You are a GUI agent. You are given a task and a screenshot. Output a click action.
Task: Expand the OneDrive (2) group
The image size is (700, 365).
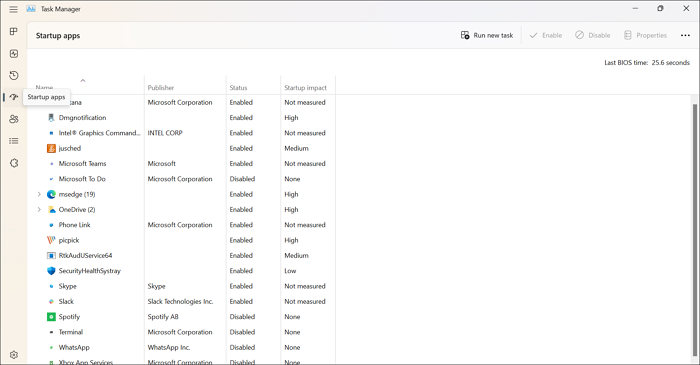pos(39,209)
